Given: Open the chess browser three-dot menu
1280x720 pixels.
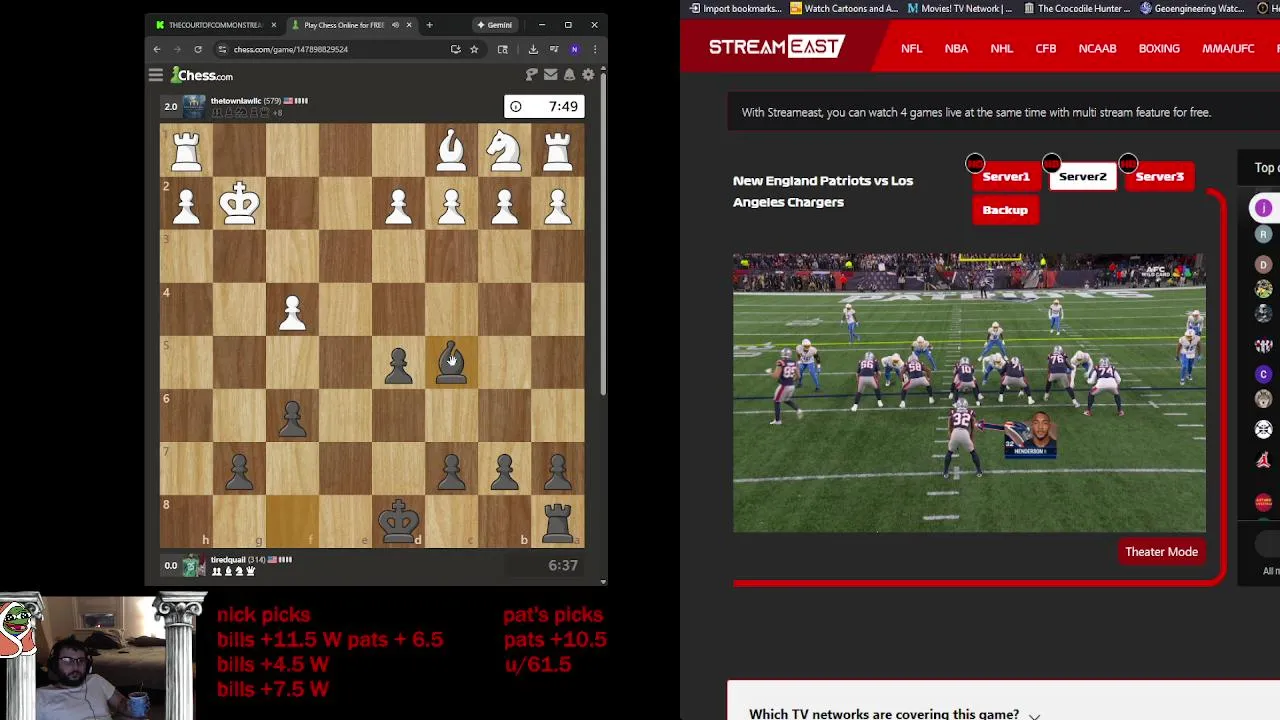Looking at the screenshot, I should pyautogui.click(x=594, y=49).
